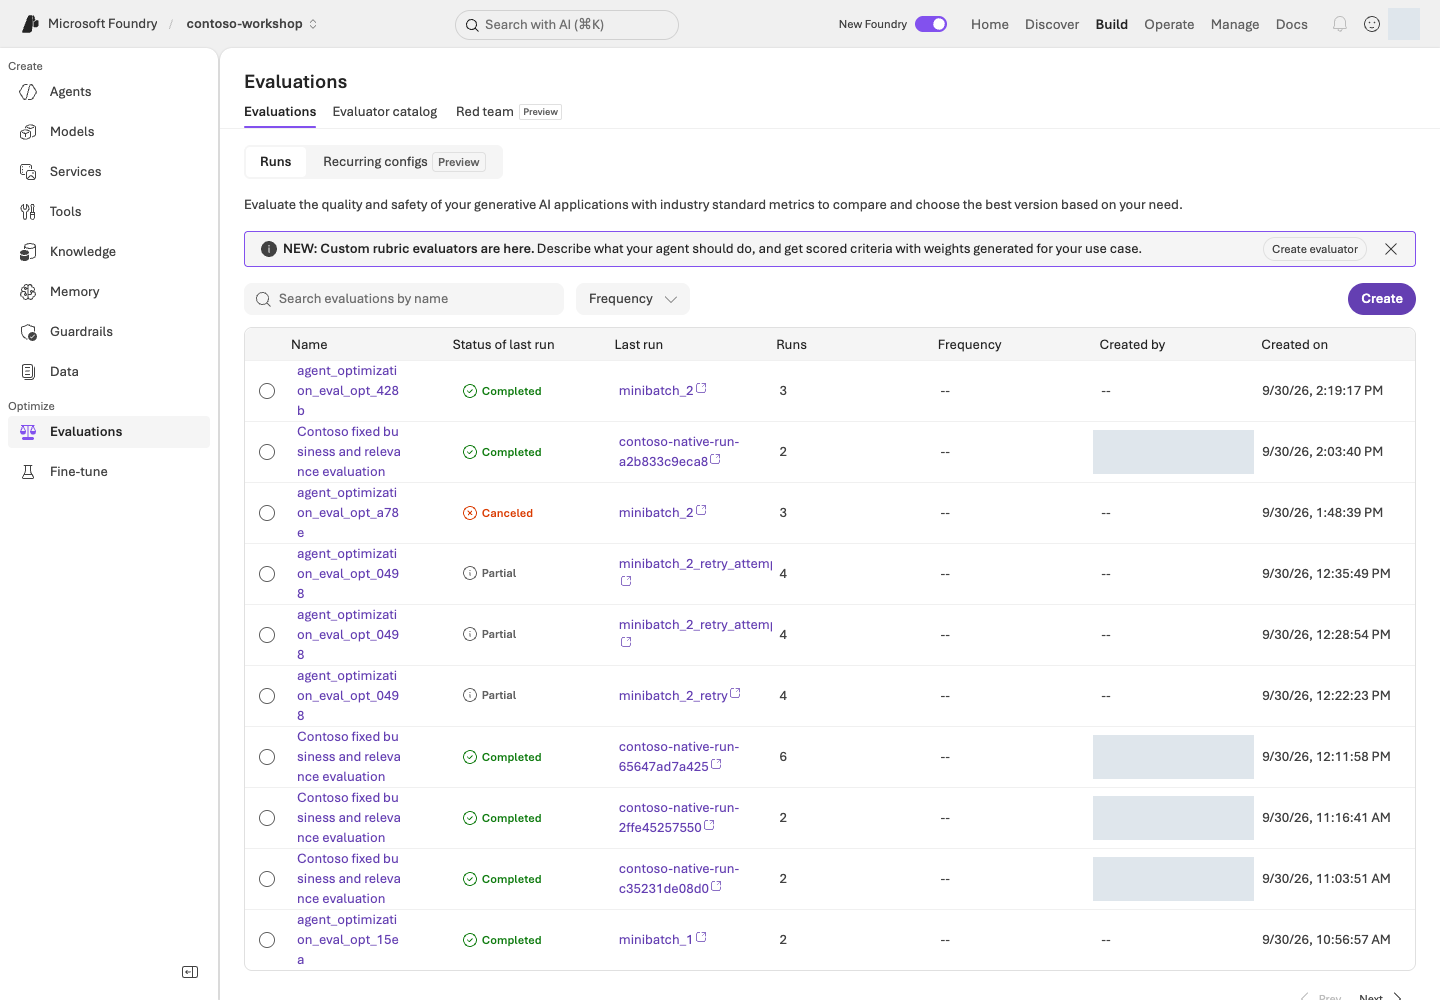Open external link icon beside minibatch_2_retry
Image resolution: width=1440 pixels, height=1000 pixels.
tap(735, 694)
